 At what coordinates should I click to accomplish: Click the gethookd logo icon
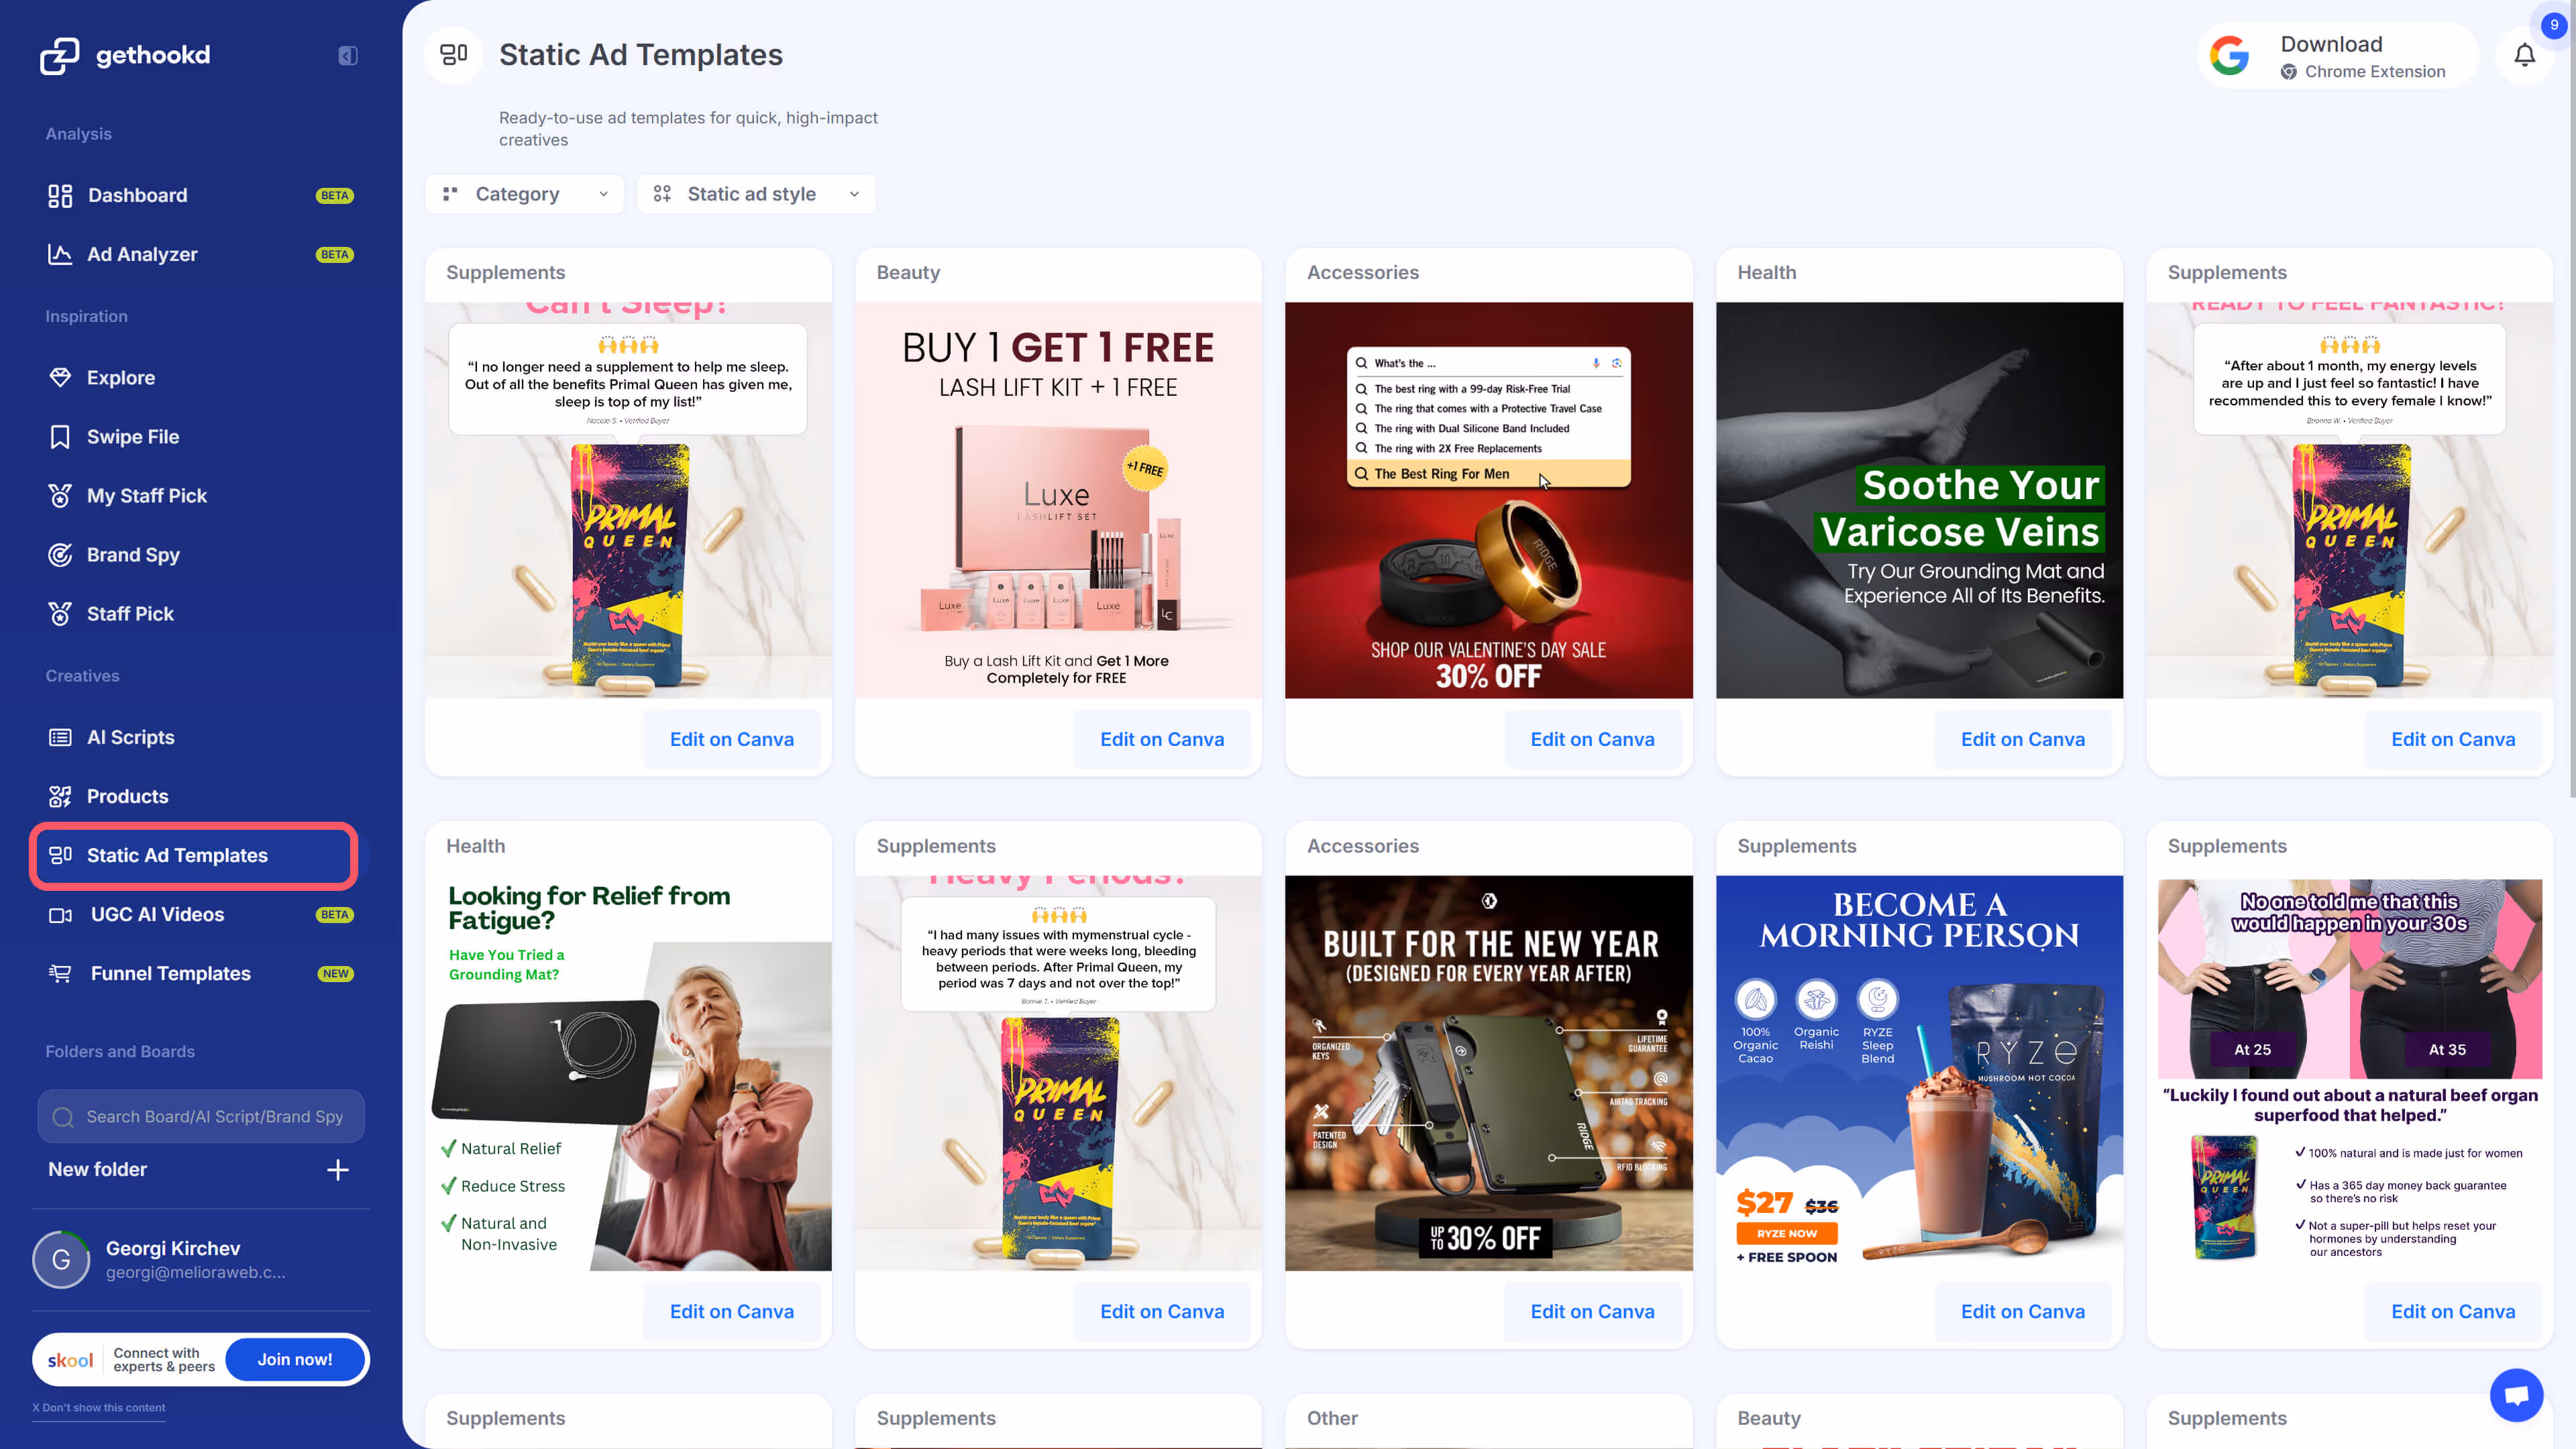pos(59,55)
